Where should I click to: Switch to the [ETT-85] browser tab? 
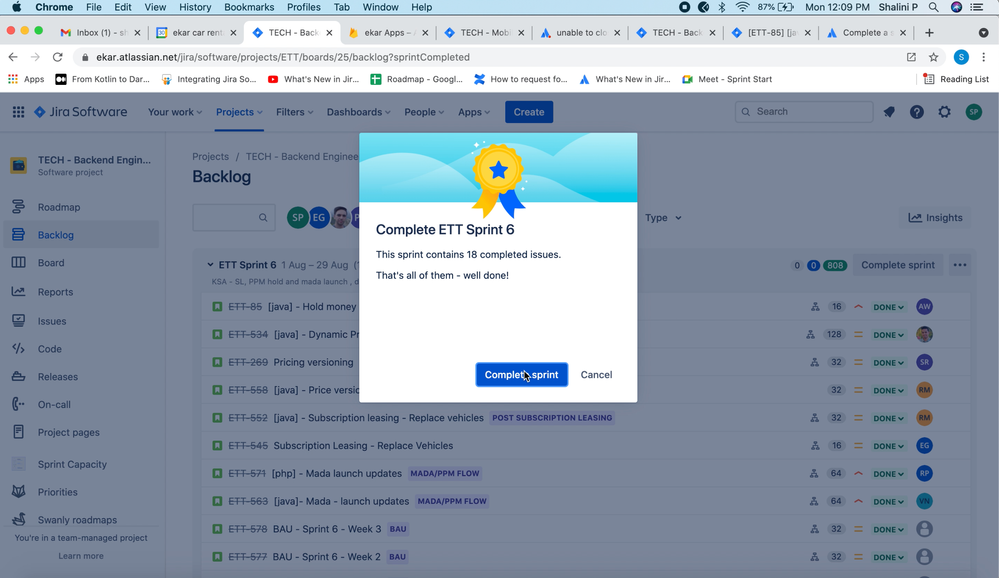[772, 33]
